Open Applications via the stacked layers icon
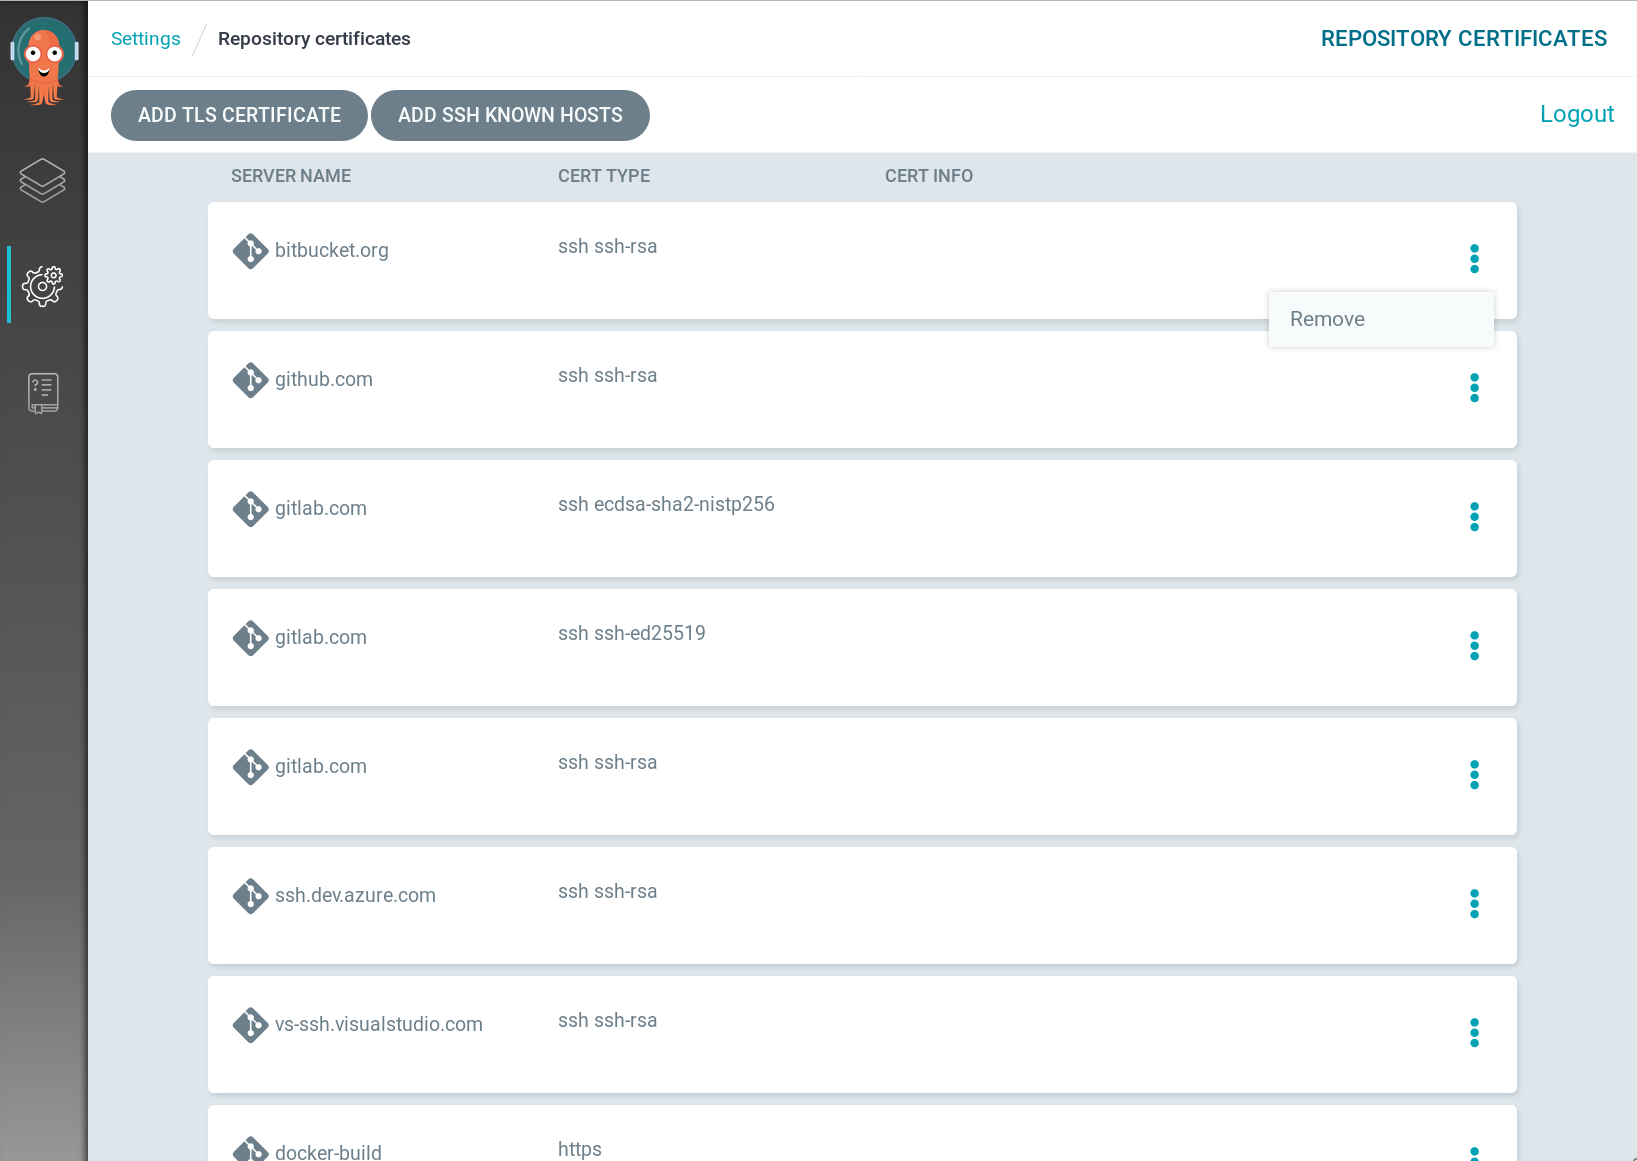 [x=43, y=181]
